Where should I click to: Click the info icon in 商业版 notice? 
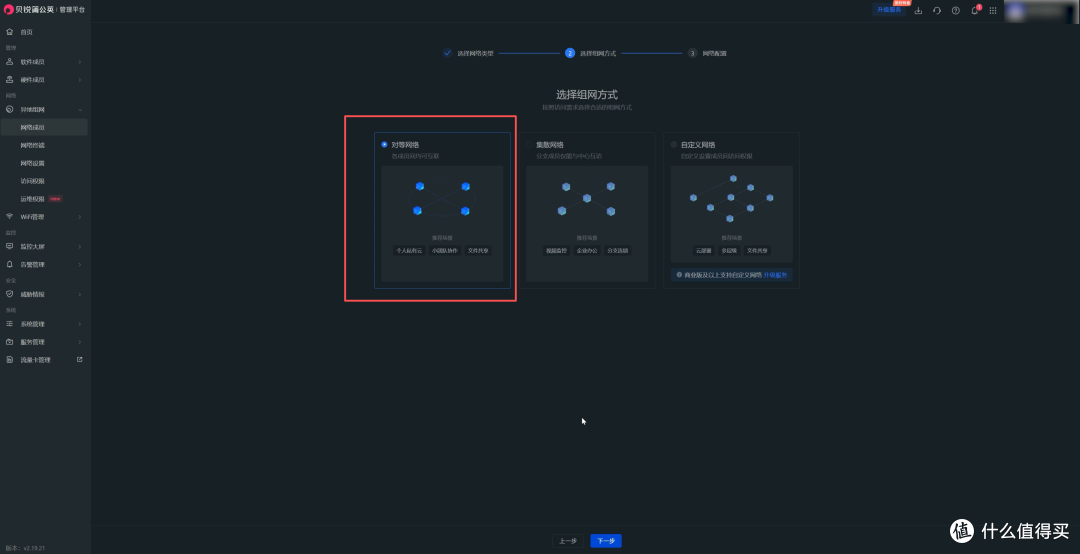[679, 275]
